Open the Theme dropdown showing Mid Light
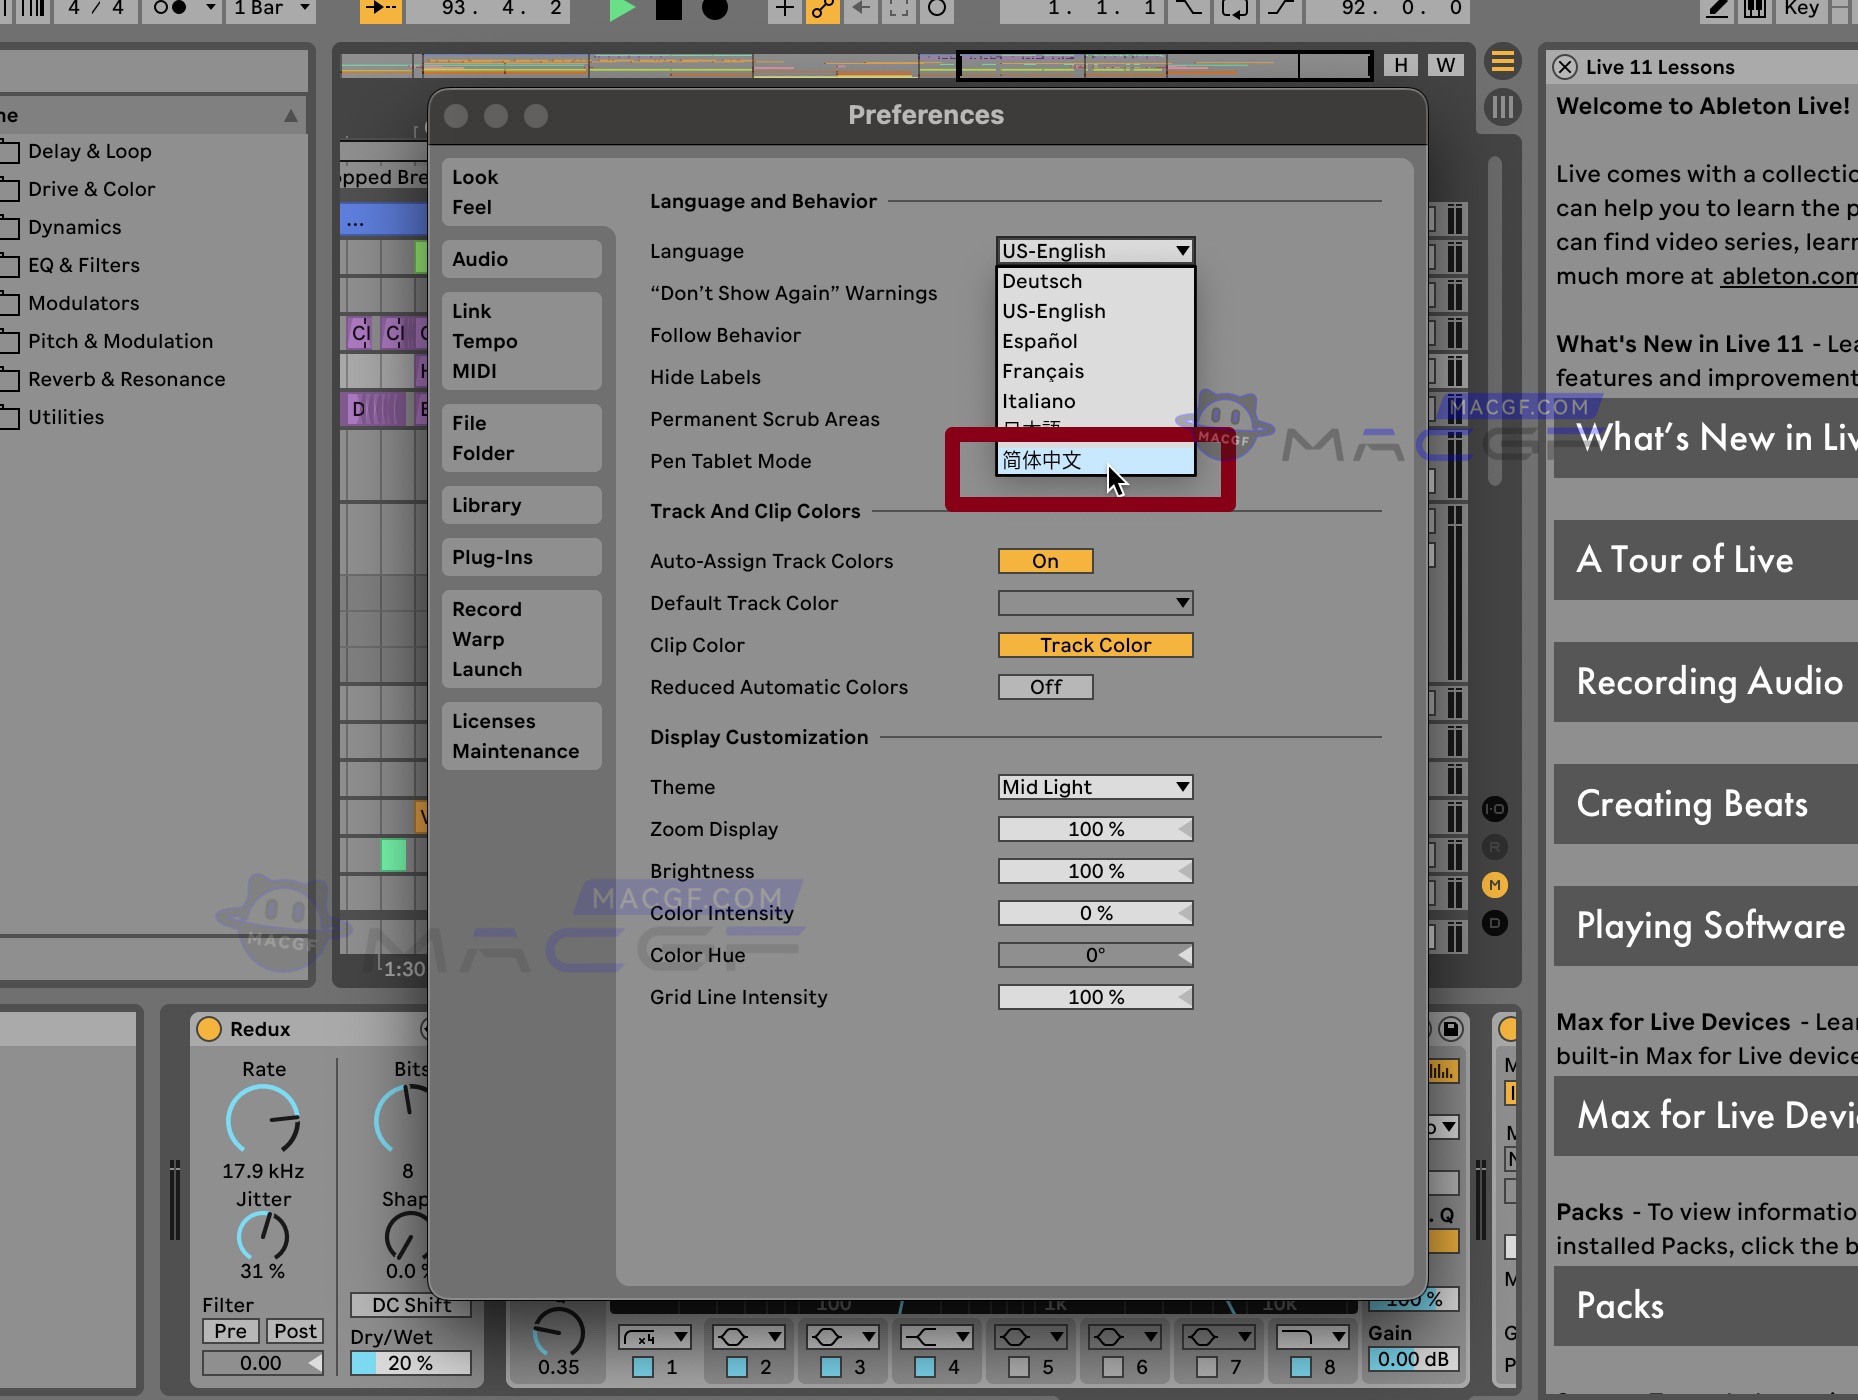The width and height of the screenshot is (1858, 1400). point(1095,787)
